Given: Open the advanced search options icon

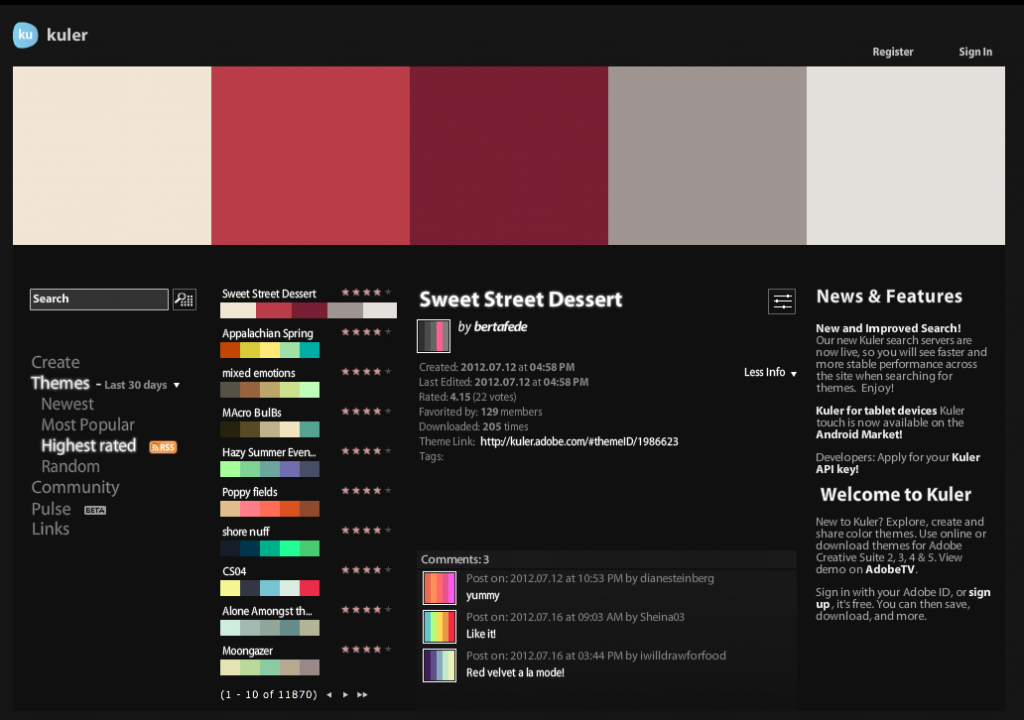Looking at the screenshot, I should click(184, 299).
